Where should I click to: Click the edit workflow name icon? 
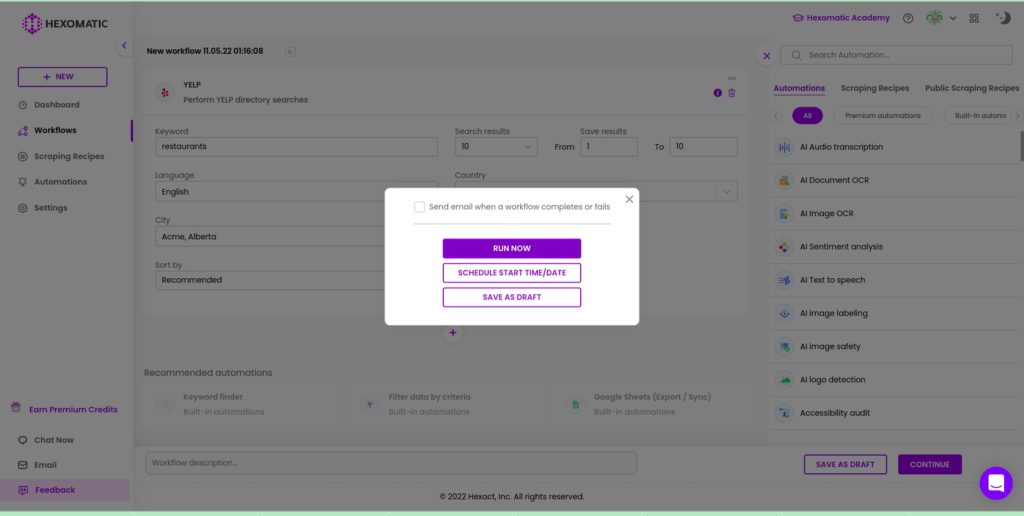[290, 52]
